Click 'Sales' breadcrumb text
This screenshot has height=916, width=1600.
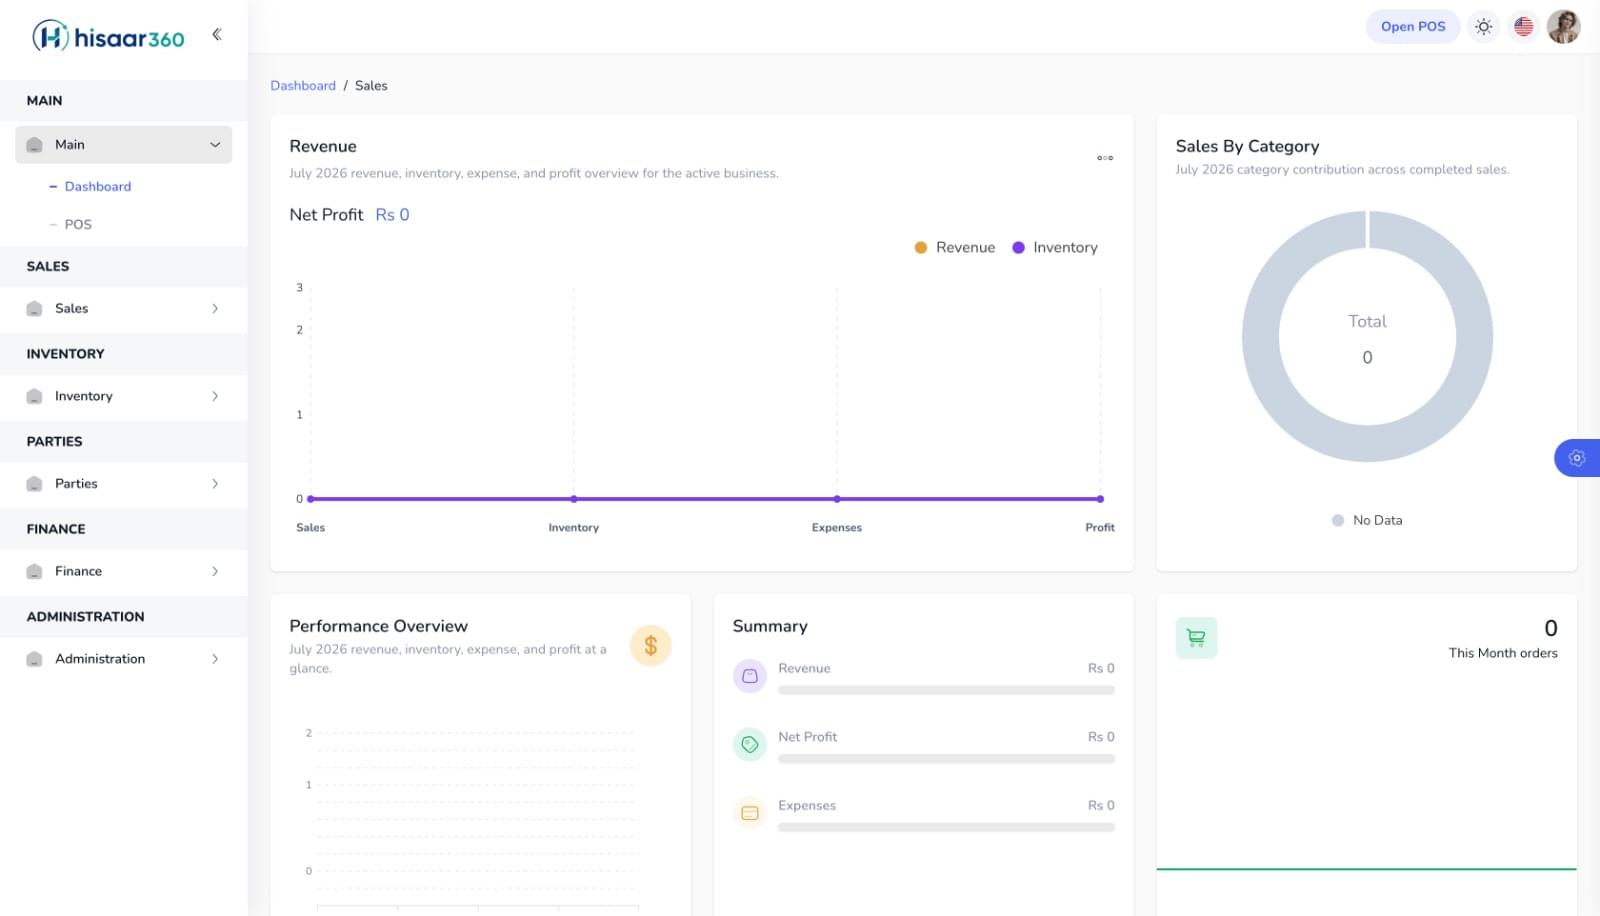click(371, 86)
